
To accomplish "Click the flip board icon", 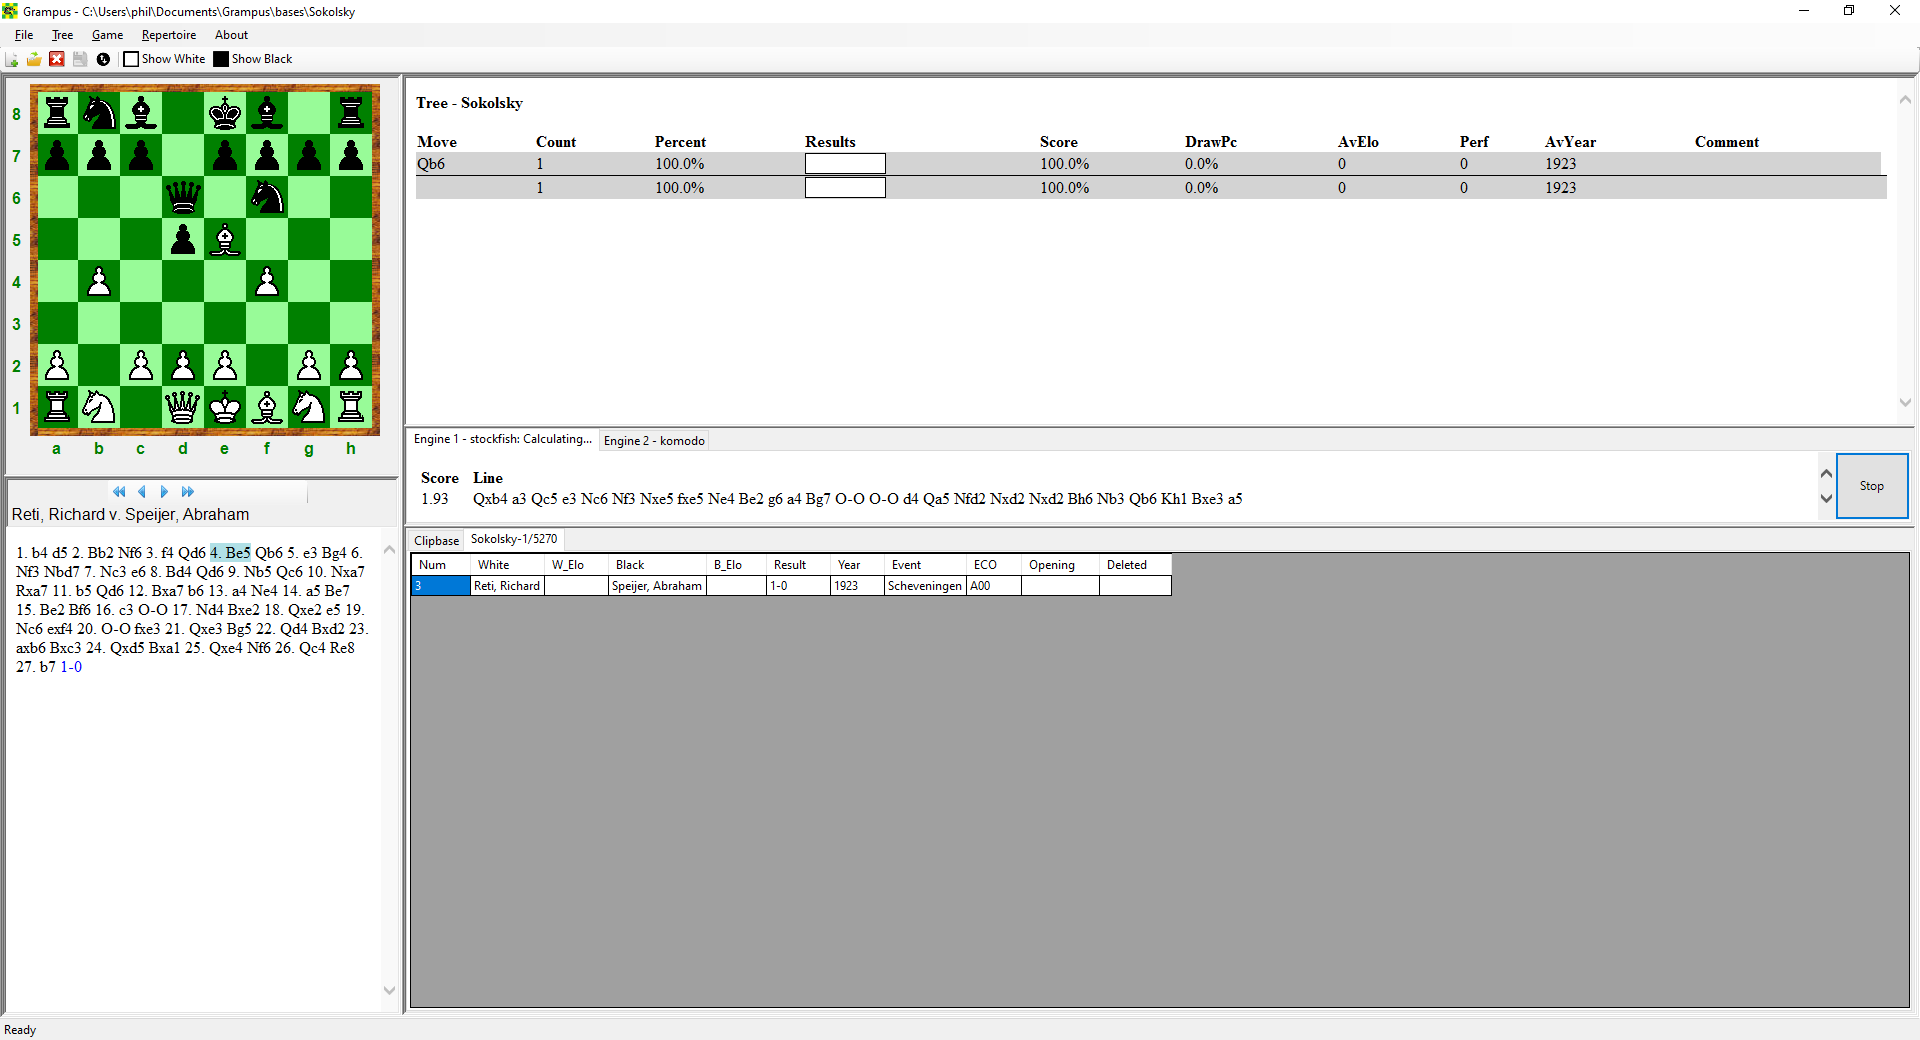I will pos(103,59).
